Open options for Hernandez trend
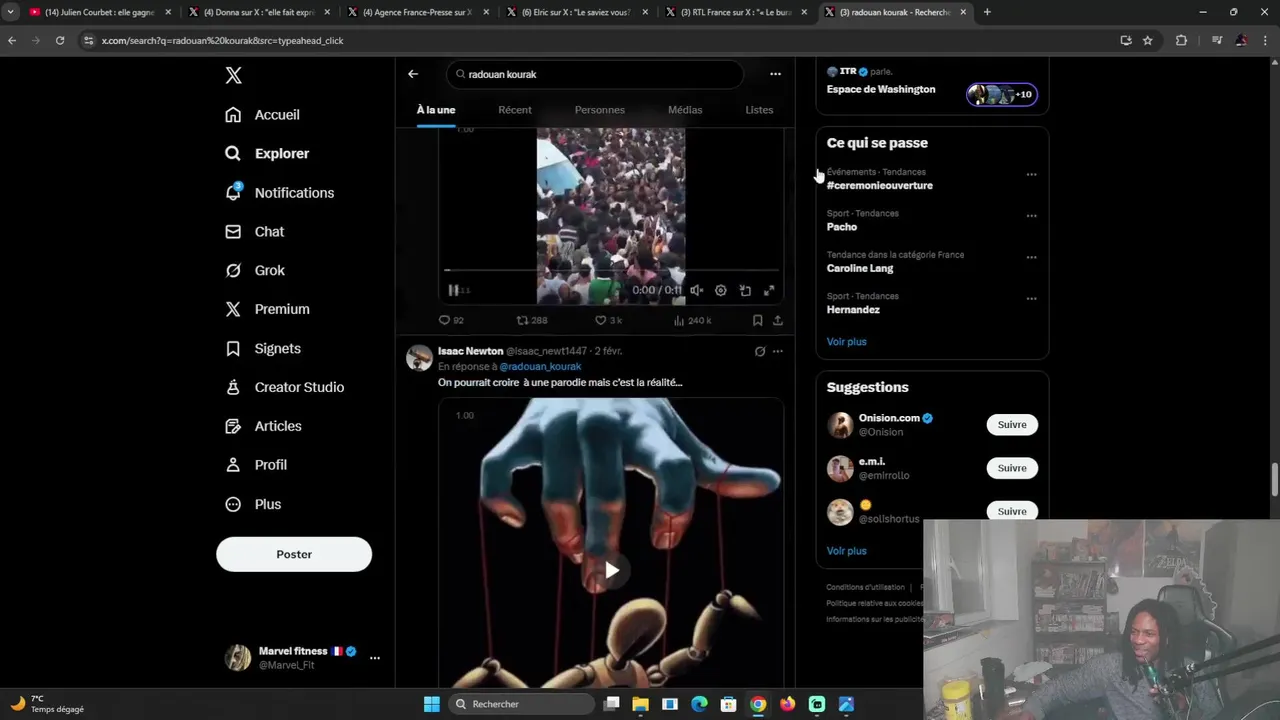 tap(1031, 299)
